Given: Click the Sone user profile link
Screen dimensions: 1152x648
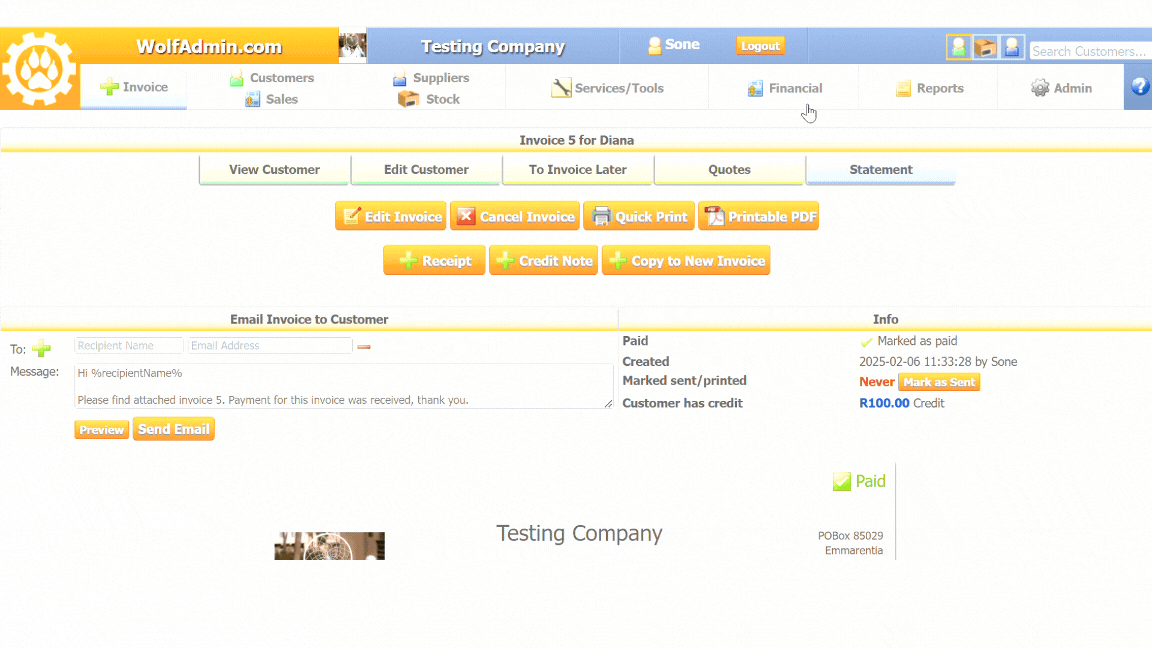Looking at the screenshot, I should pos(674,45).
